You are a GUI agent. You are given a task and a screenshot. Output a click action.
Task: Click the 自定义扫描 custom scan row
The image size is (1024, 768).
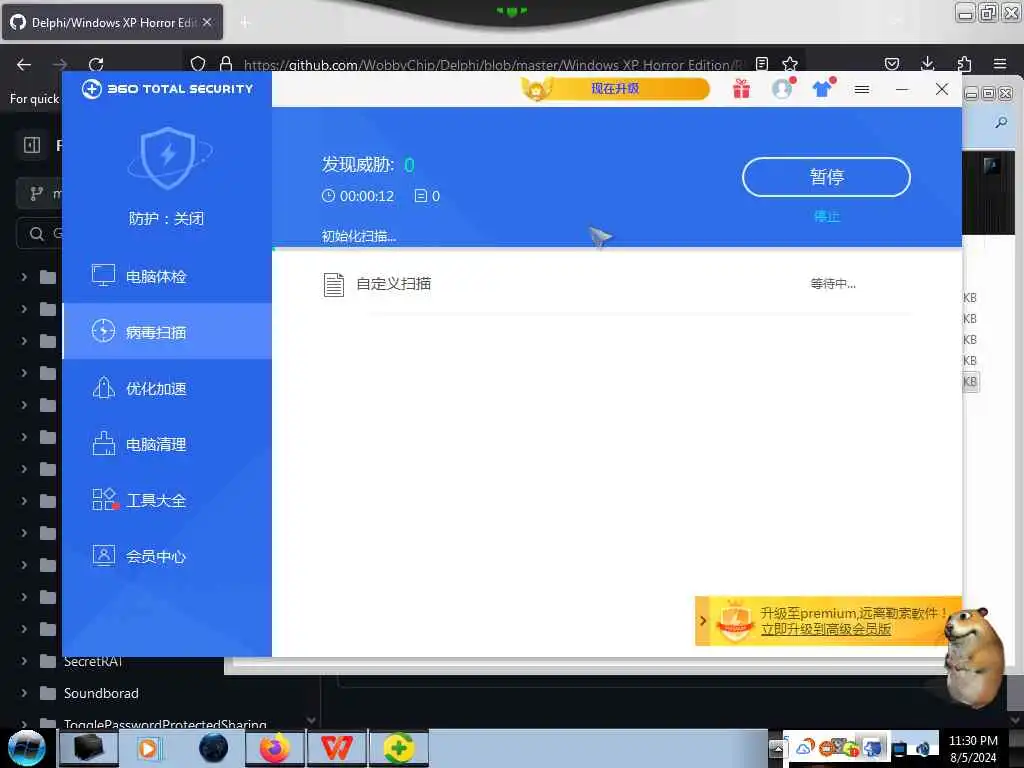(616, 284)
